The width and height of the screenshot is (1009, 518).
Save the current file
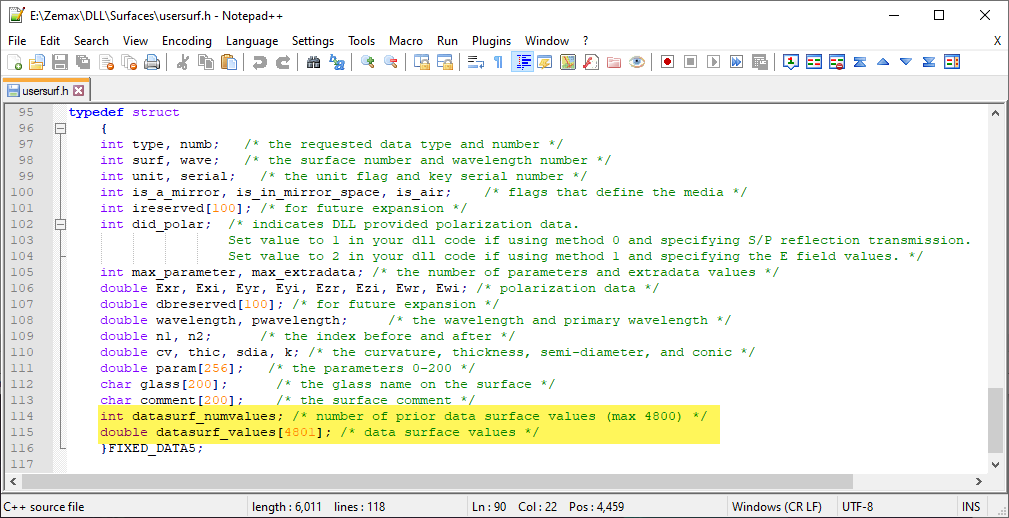click(60, 62)
